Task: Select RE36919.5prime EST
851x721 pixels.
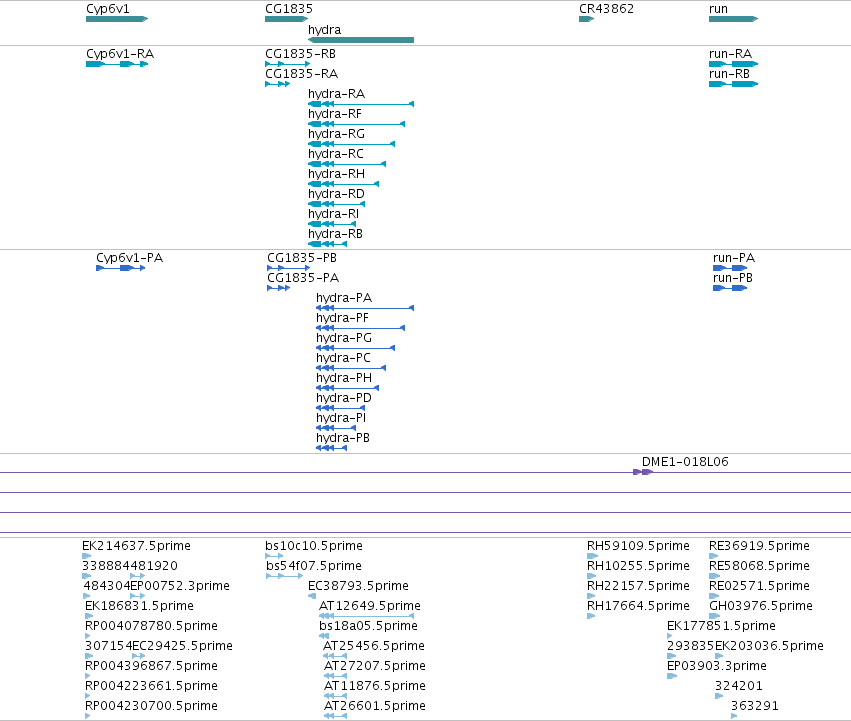Action: point(714,556)
